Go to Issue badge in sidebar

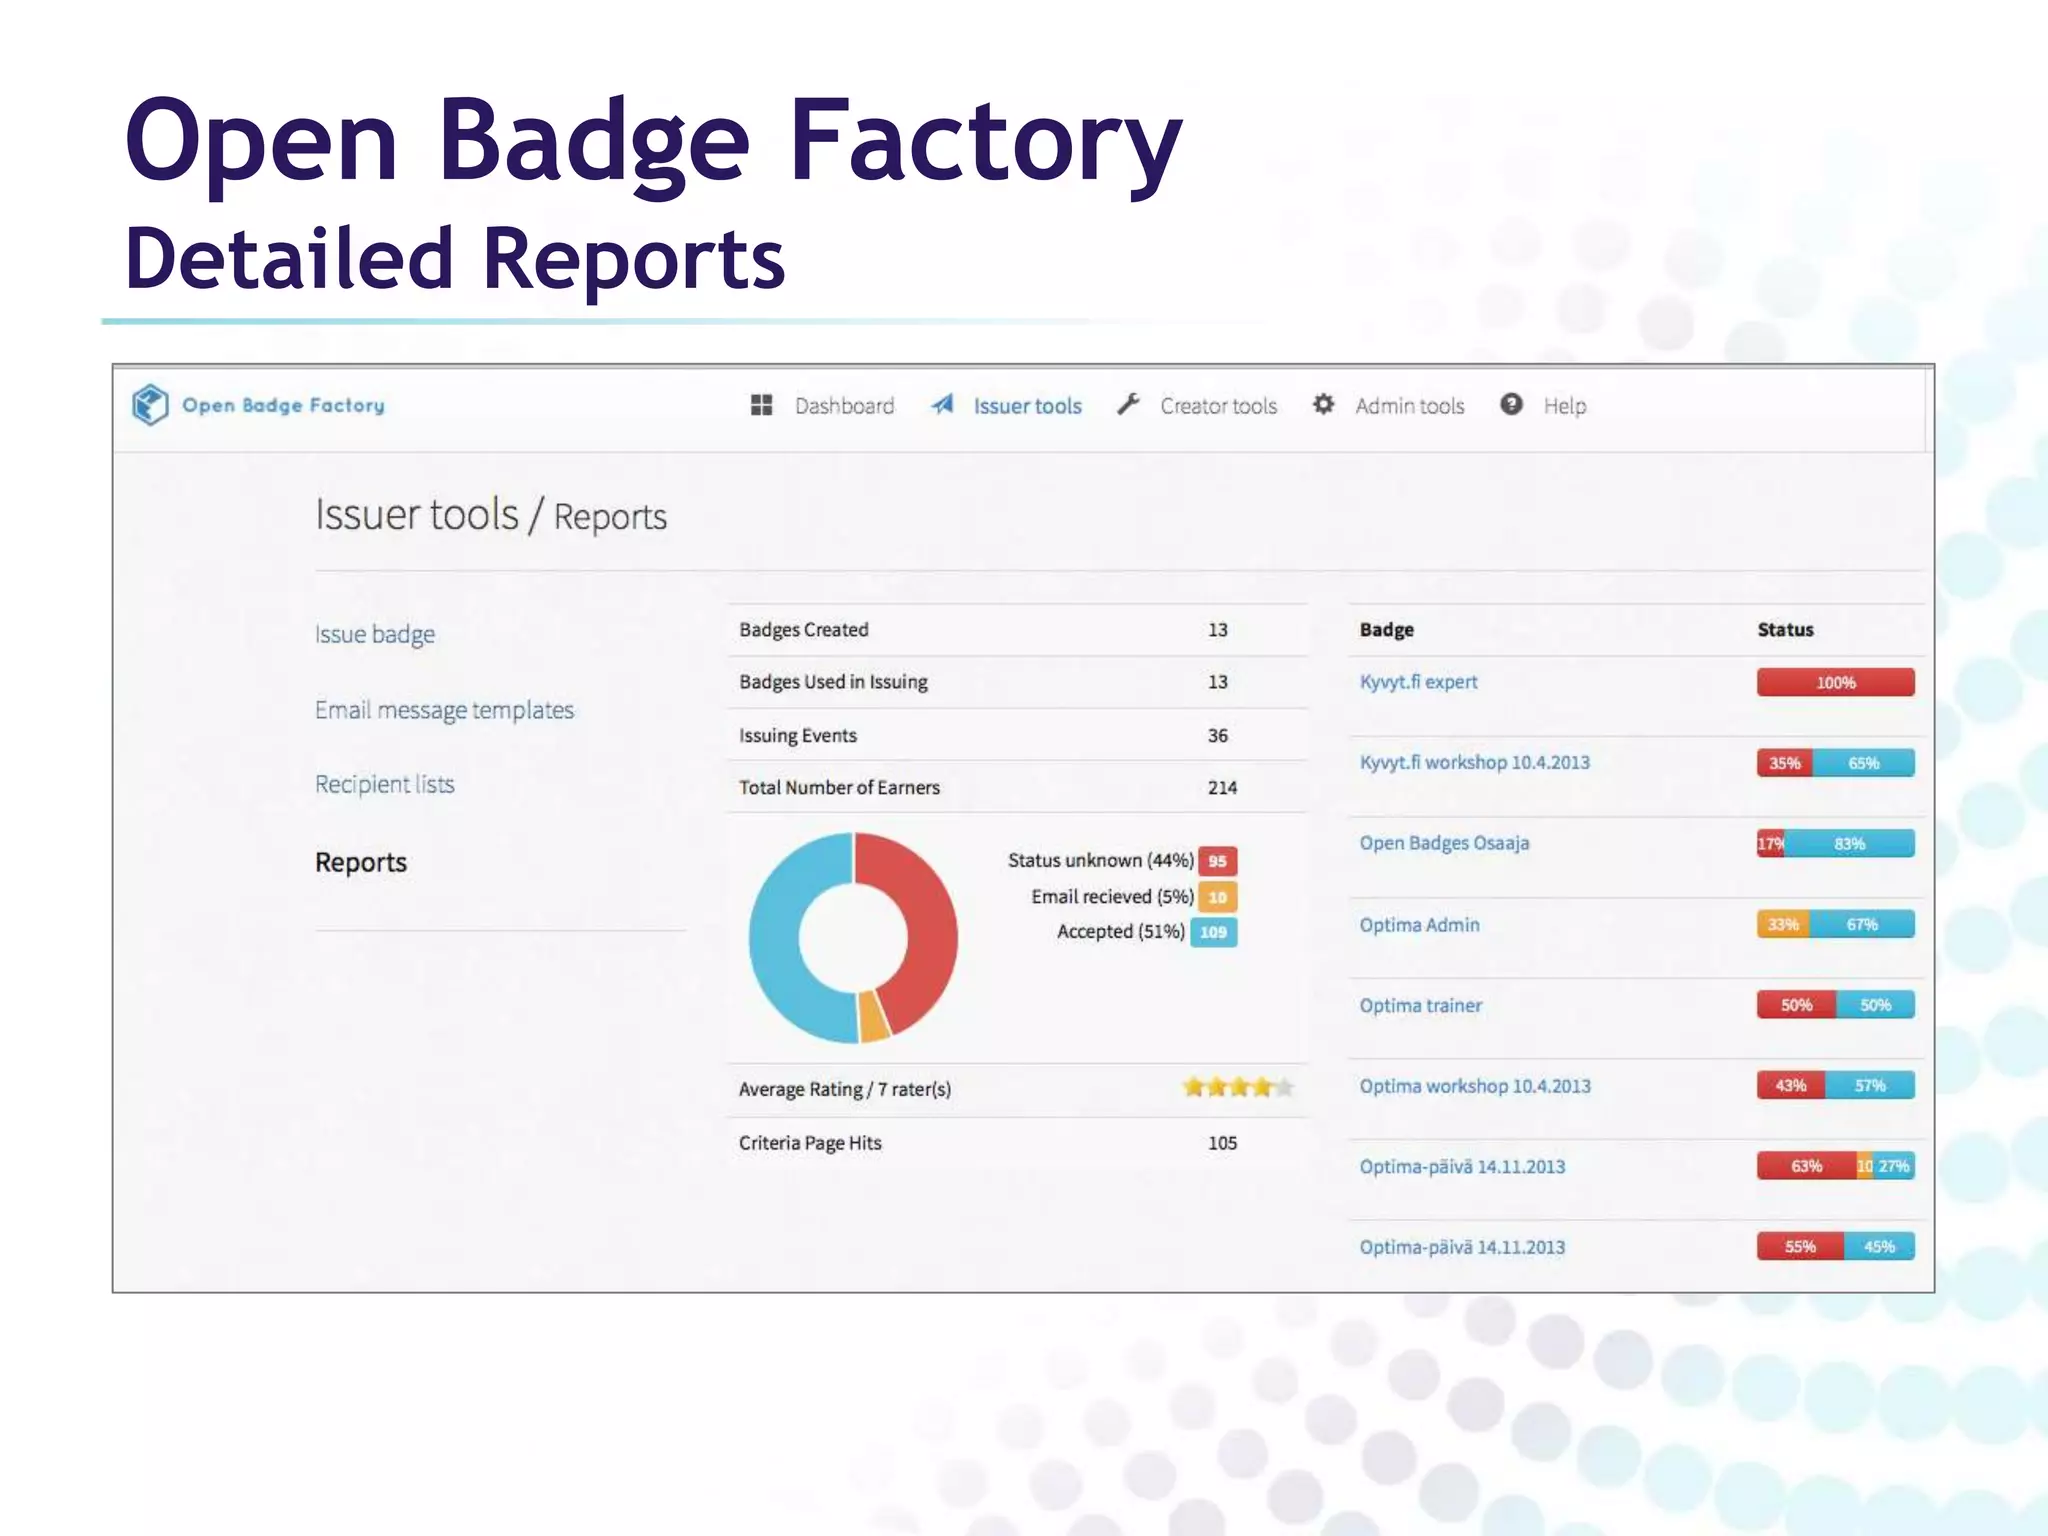[375, 635]
